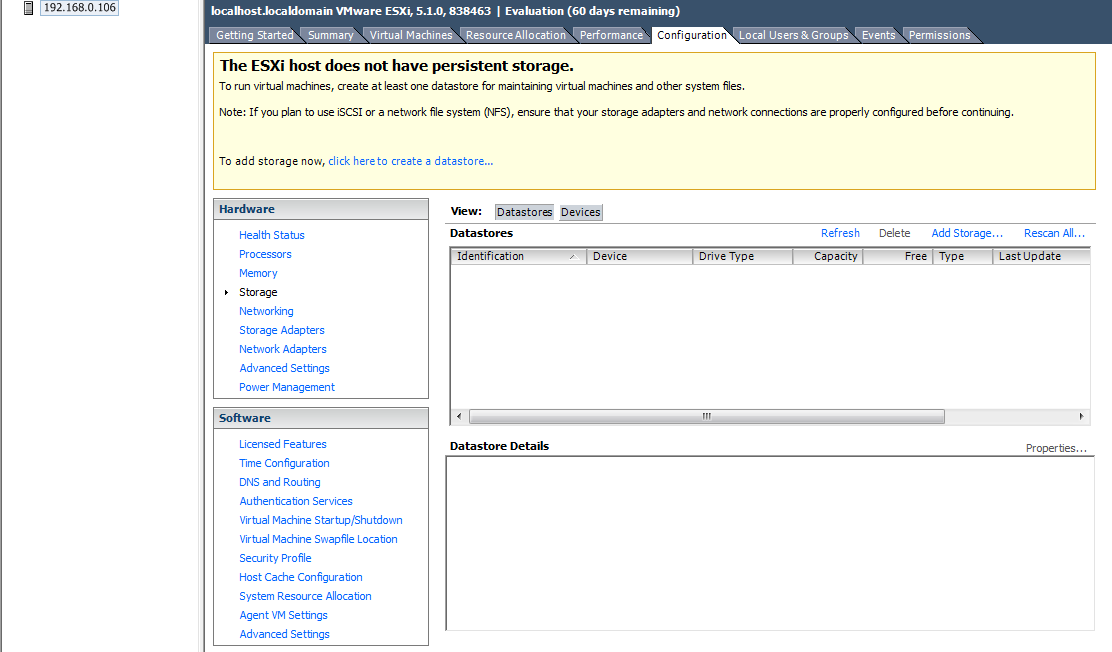Click the datastore list left scroll arrow
The height and width of the screenshot is (652, 1112).
pyautogui.click(x=459, y=416)
